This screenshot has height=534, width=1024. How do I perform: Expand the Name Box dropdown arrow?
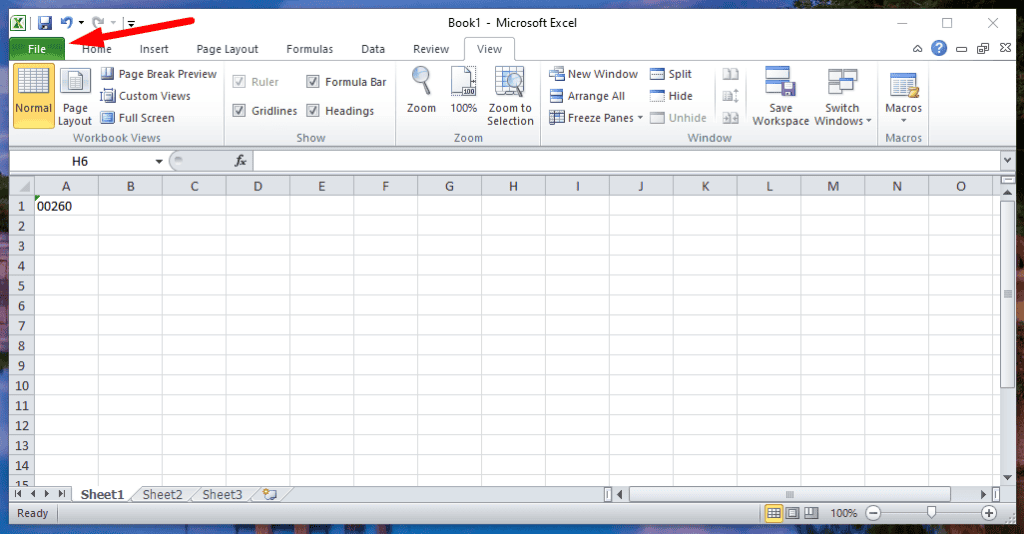(159, 162)
